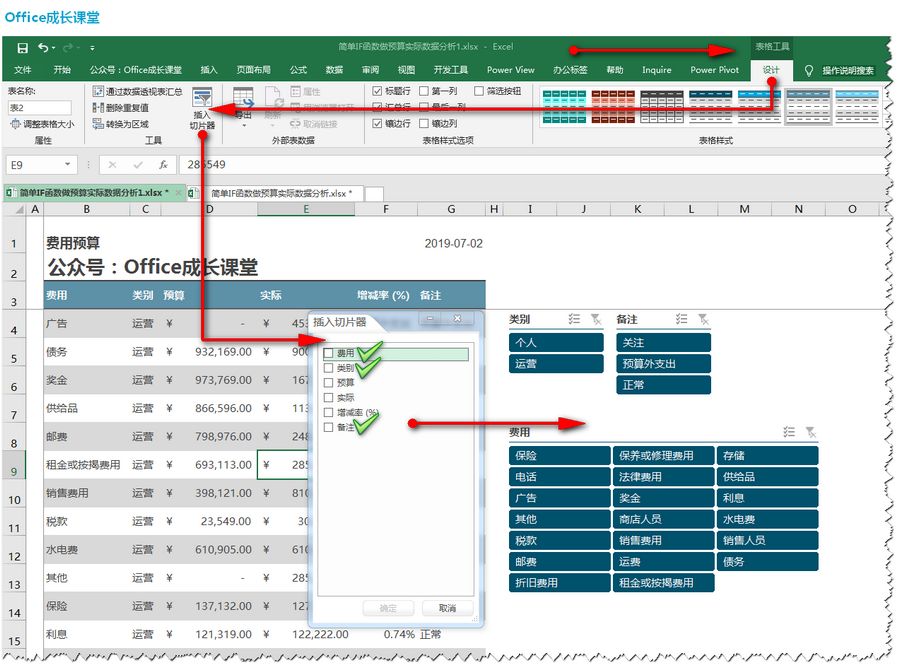Clear filter icon on 备注 slicer
This screenshot has height=668, width=900.
pos(703,319)
